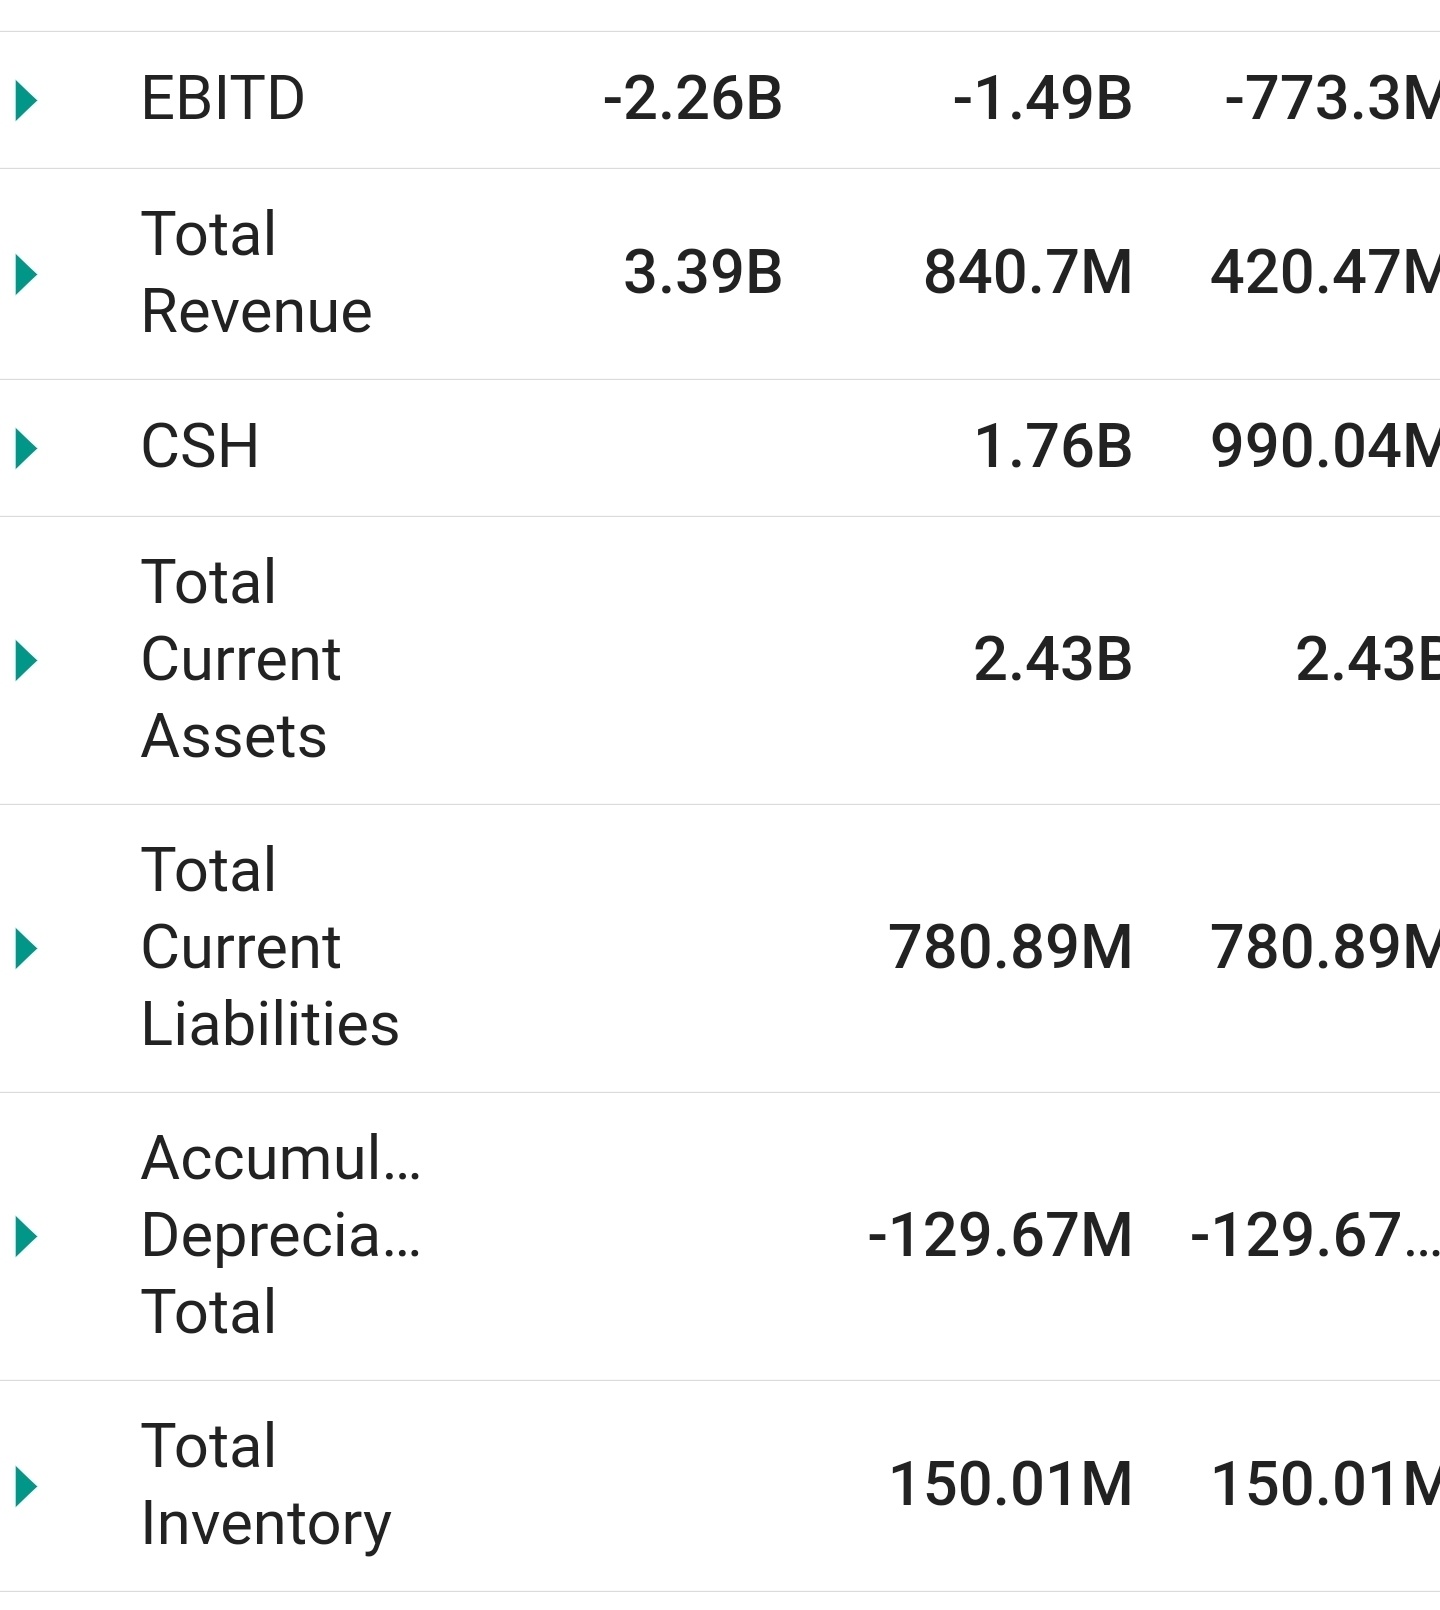
Task: Click the Total Revenue value 420.47M
Action: pos(1325,273)
